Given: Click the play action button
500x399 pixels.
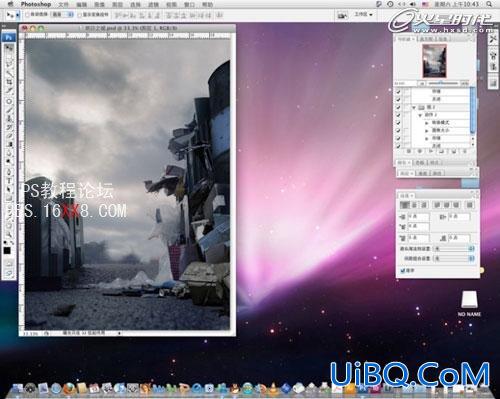Looking at the screenshot, I should [x=431, y=152].
